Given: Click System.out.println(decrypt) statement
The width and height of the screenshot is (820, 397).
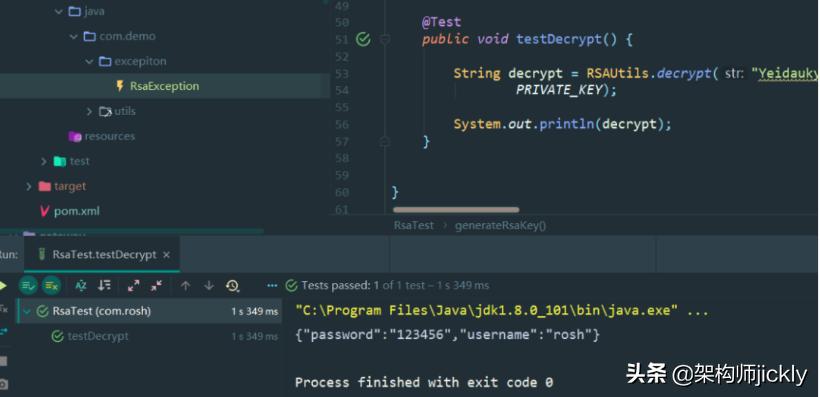Looking at the screenshot, I should click(562, 124).
